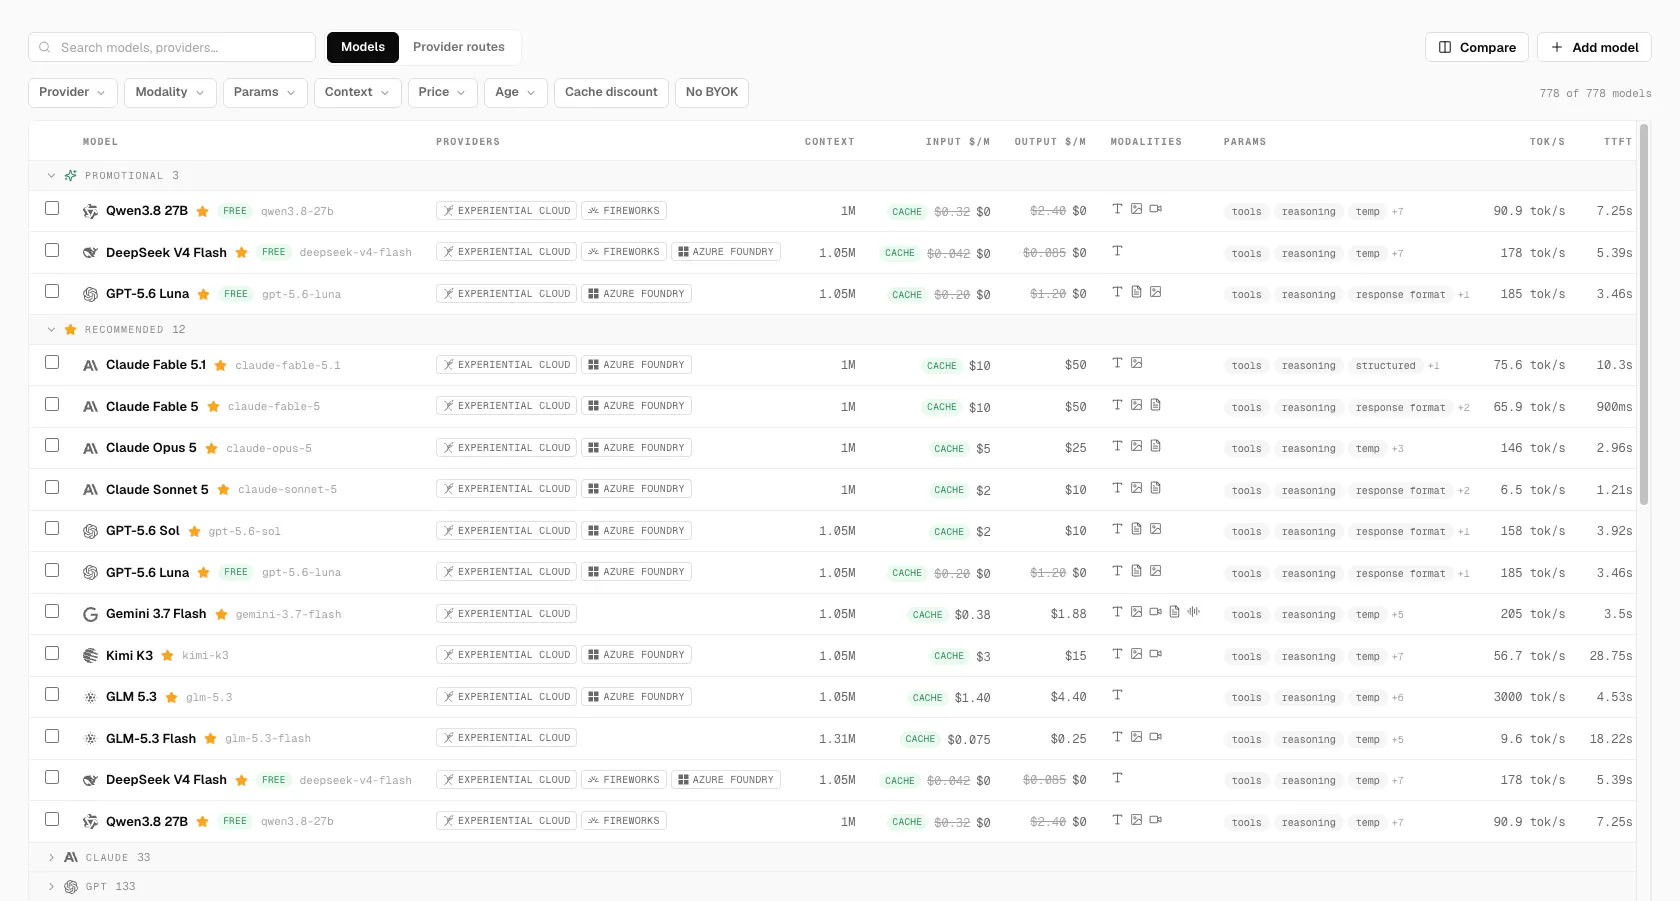Click the Kimi K3 provider logo

pos(90,655)
